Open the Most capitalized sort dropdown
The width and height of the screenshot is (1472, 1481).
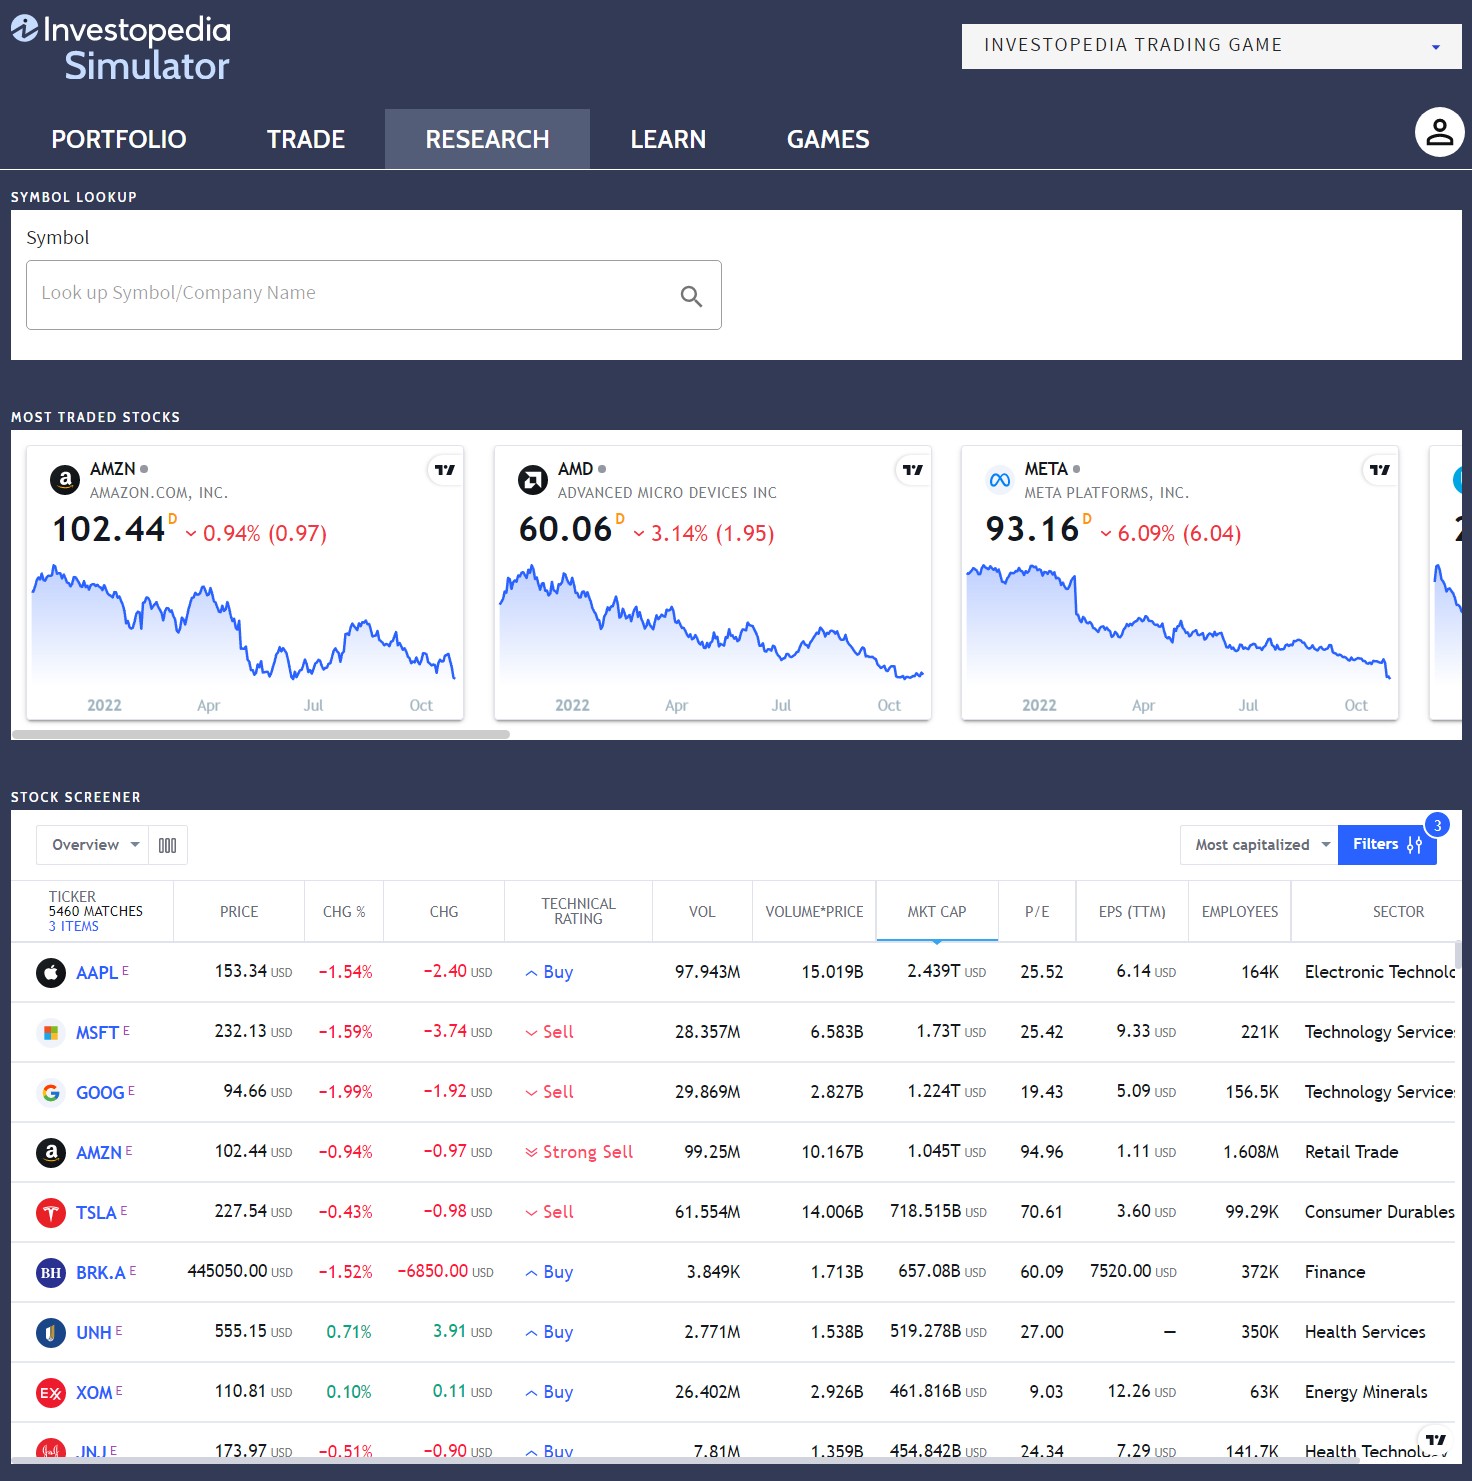[x=1259, y=845]
